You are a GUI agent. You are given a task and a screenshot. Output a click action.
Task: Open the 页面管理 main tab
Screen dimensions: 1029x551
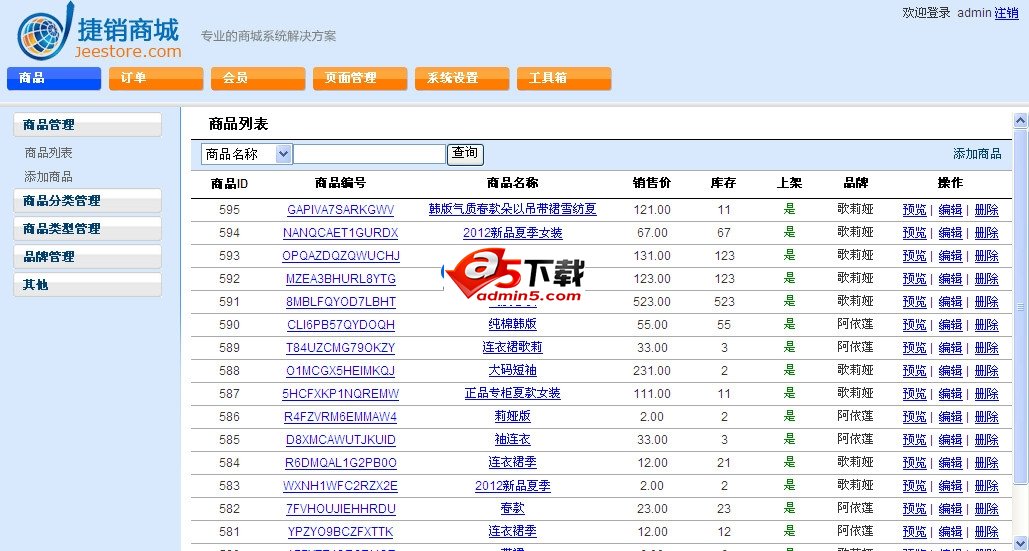(x=360, y=78)
